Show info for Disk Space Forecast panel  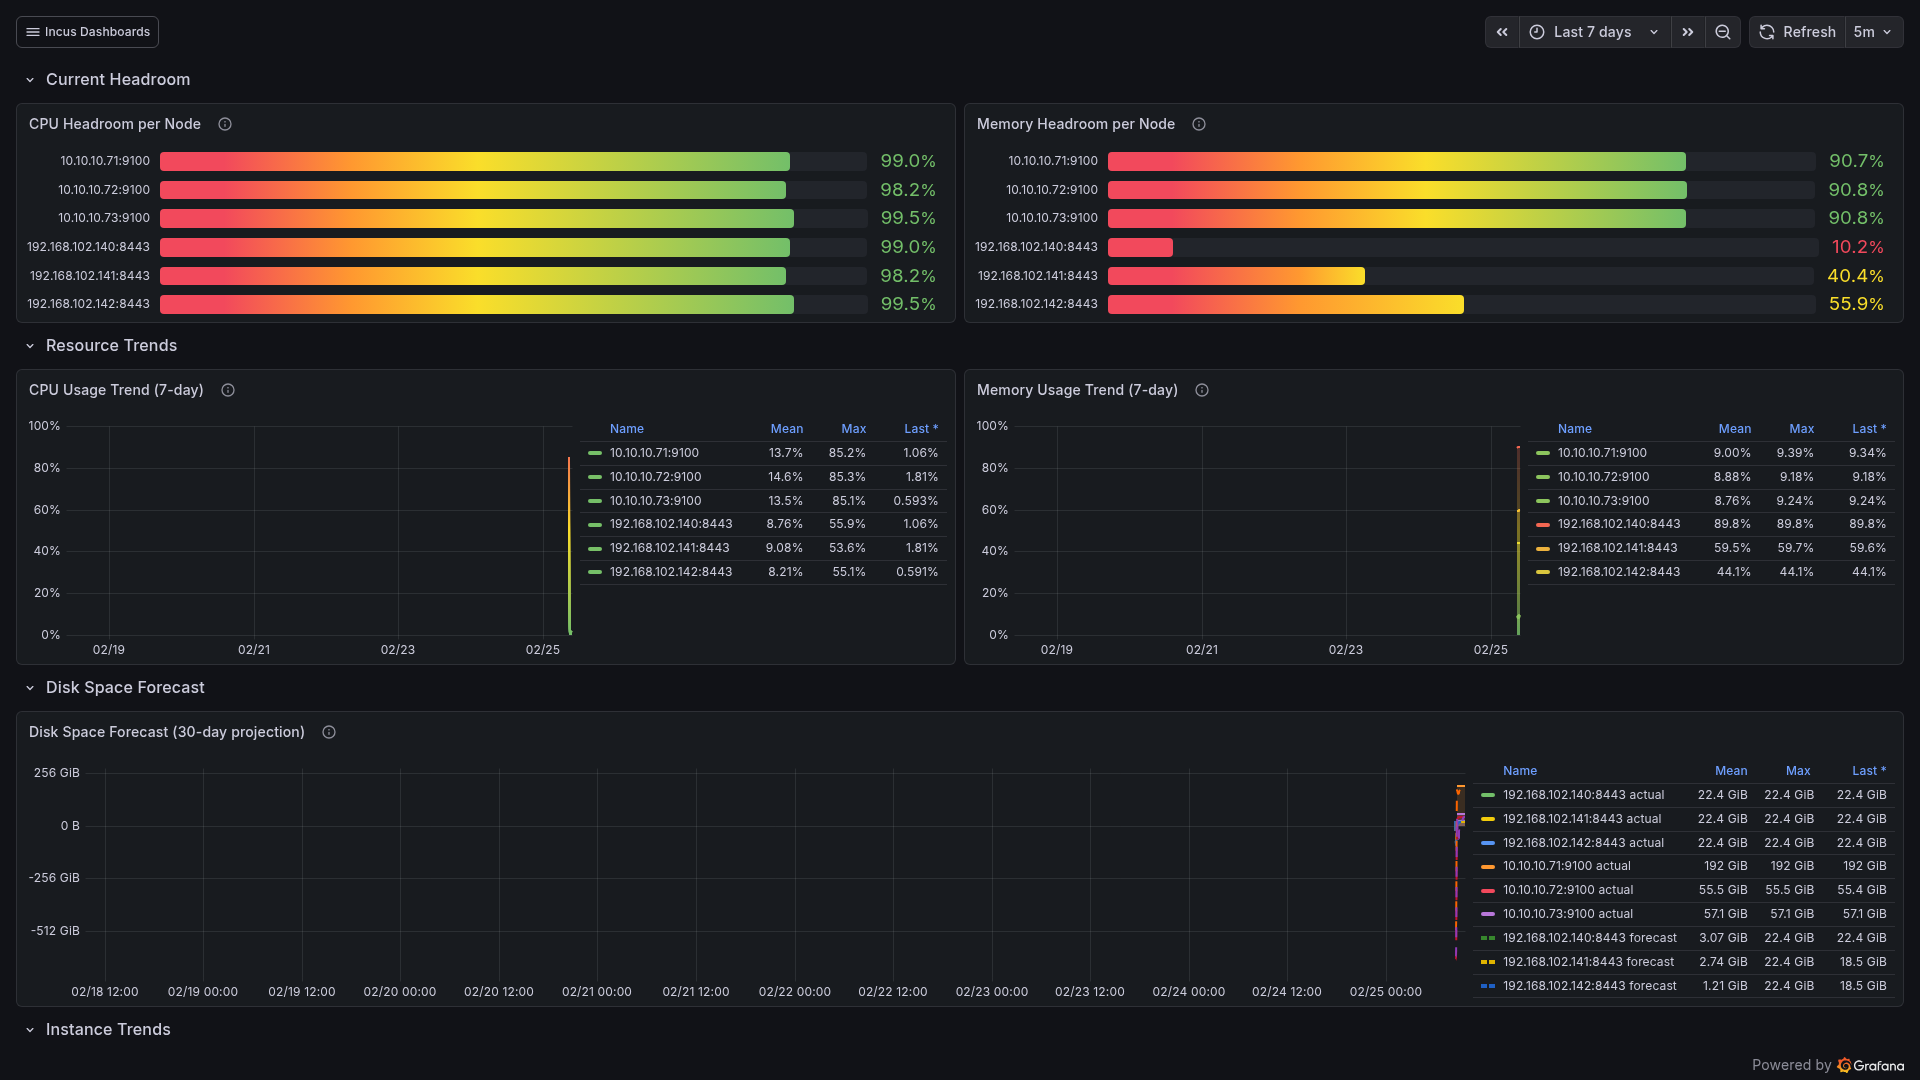tap(329, 732)
